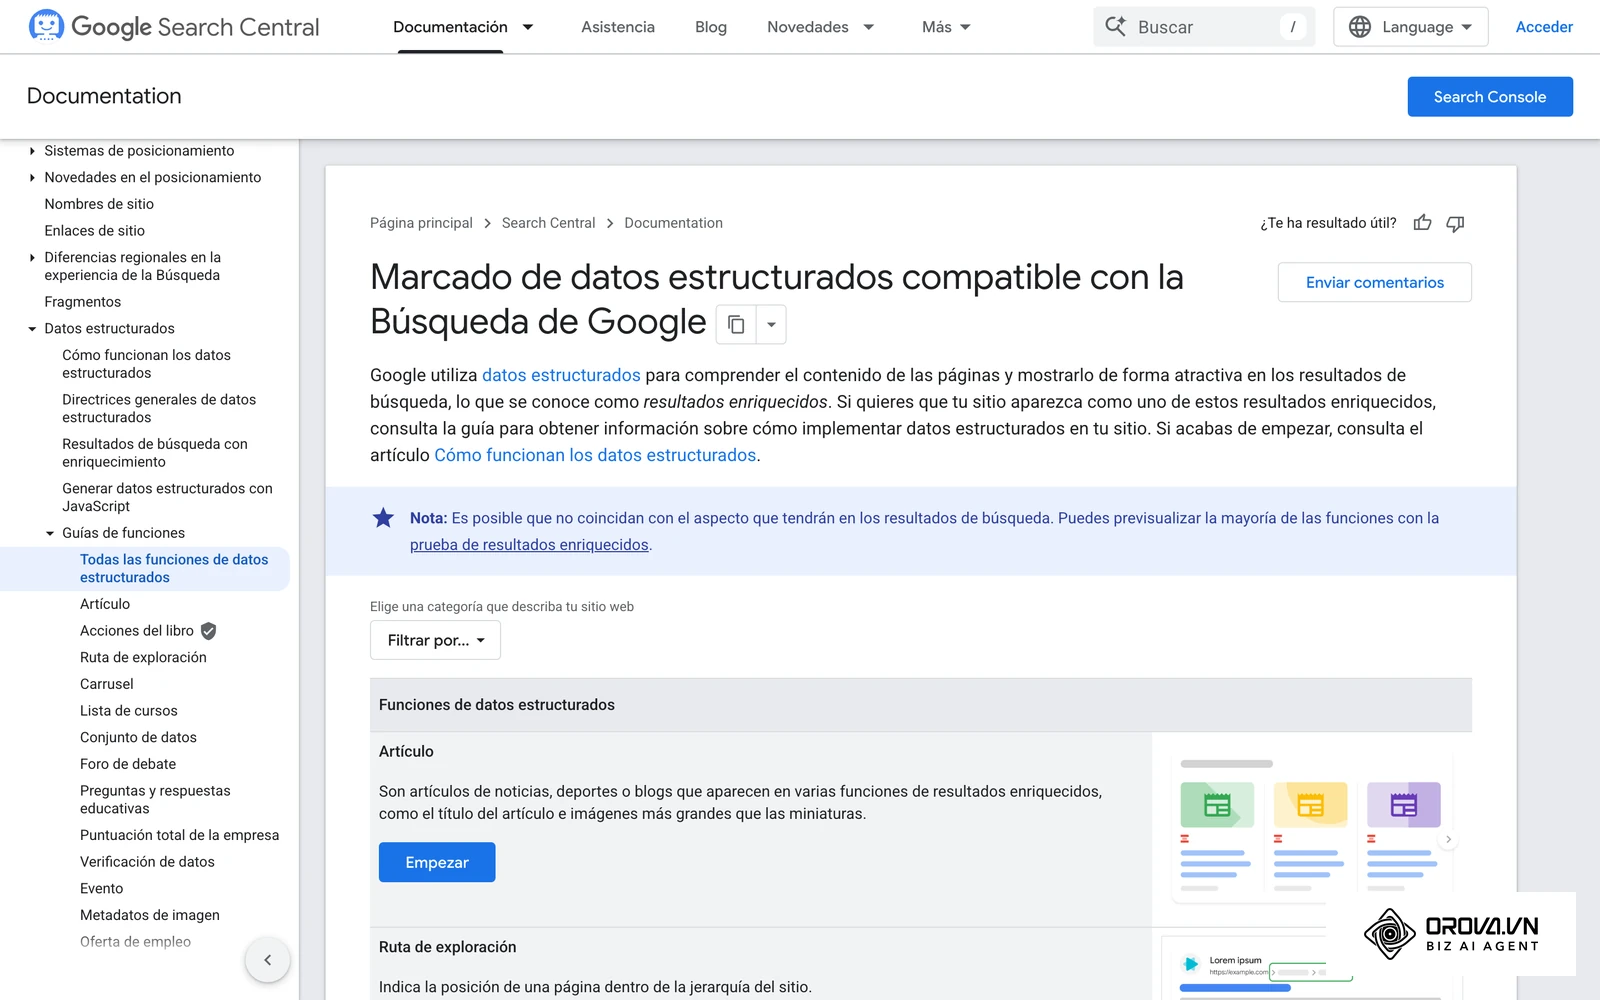The image size is (1600, 1000).
Task: Collapse the Guías de funciones section
Action: pyautogui.click(x=50, y=534)
